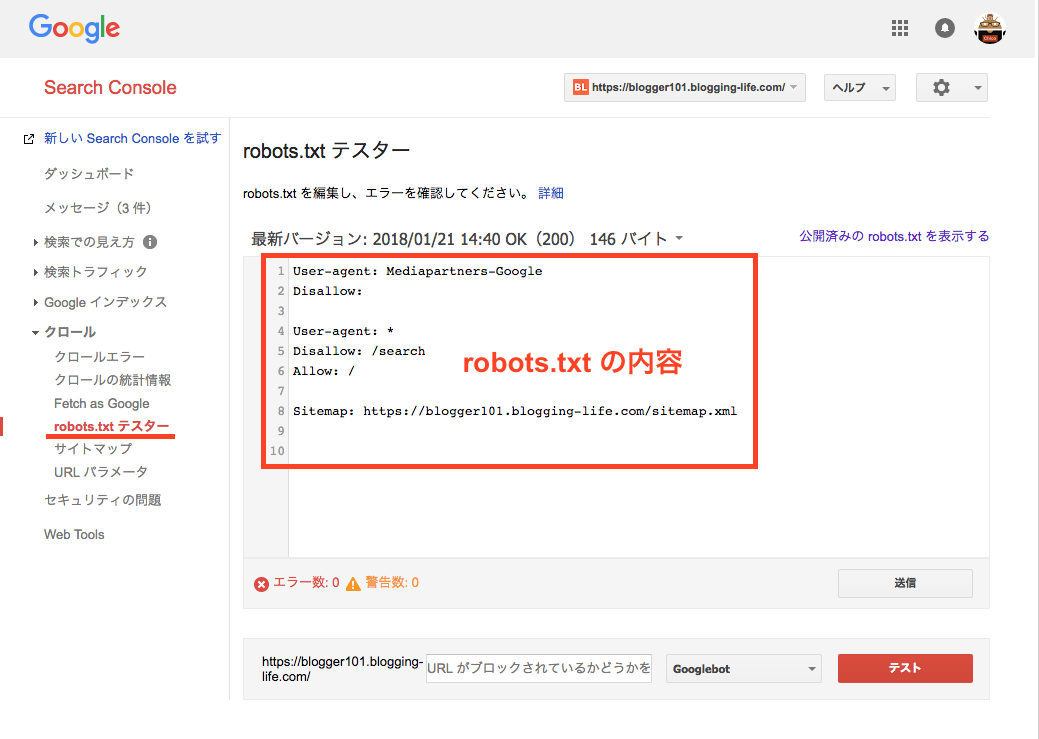
Task: Click the エラー数: 0 text
Action: tap(306, 583)
